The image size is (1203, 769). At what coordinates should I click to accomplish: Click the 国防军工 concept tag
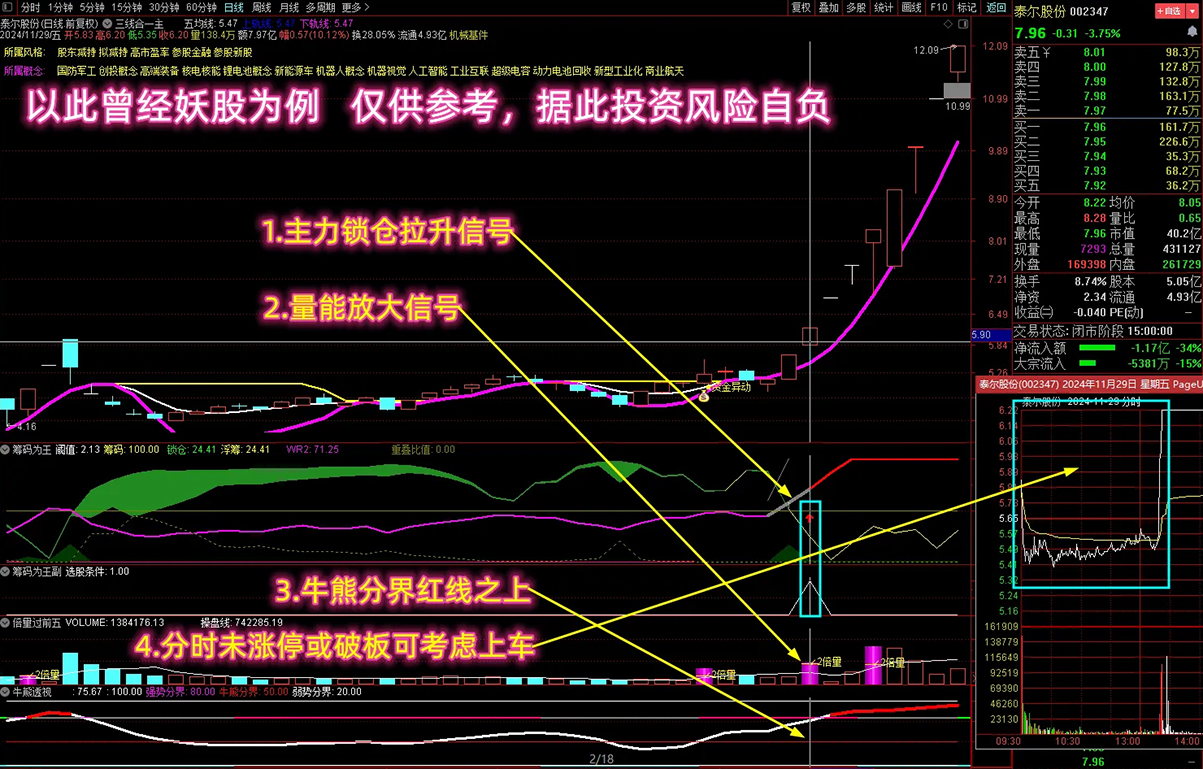[x=76, y=71]
